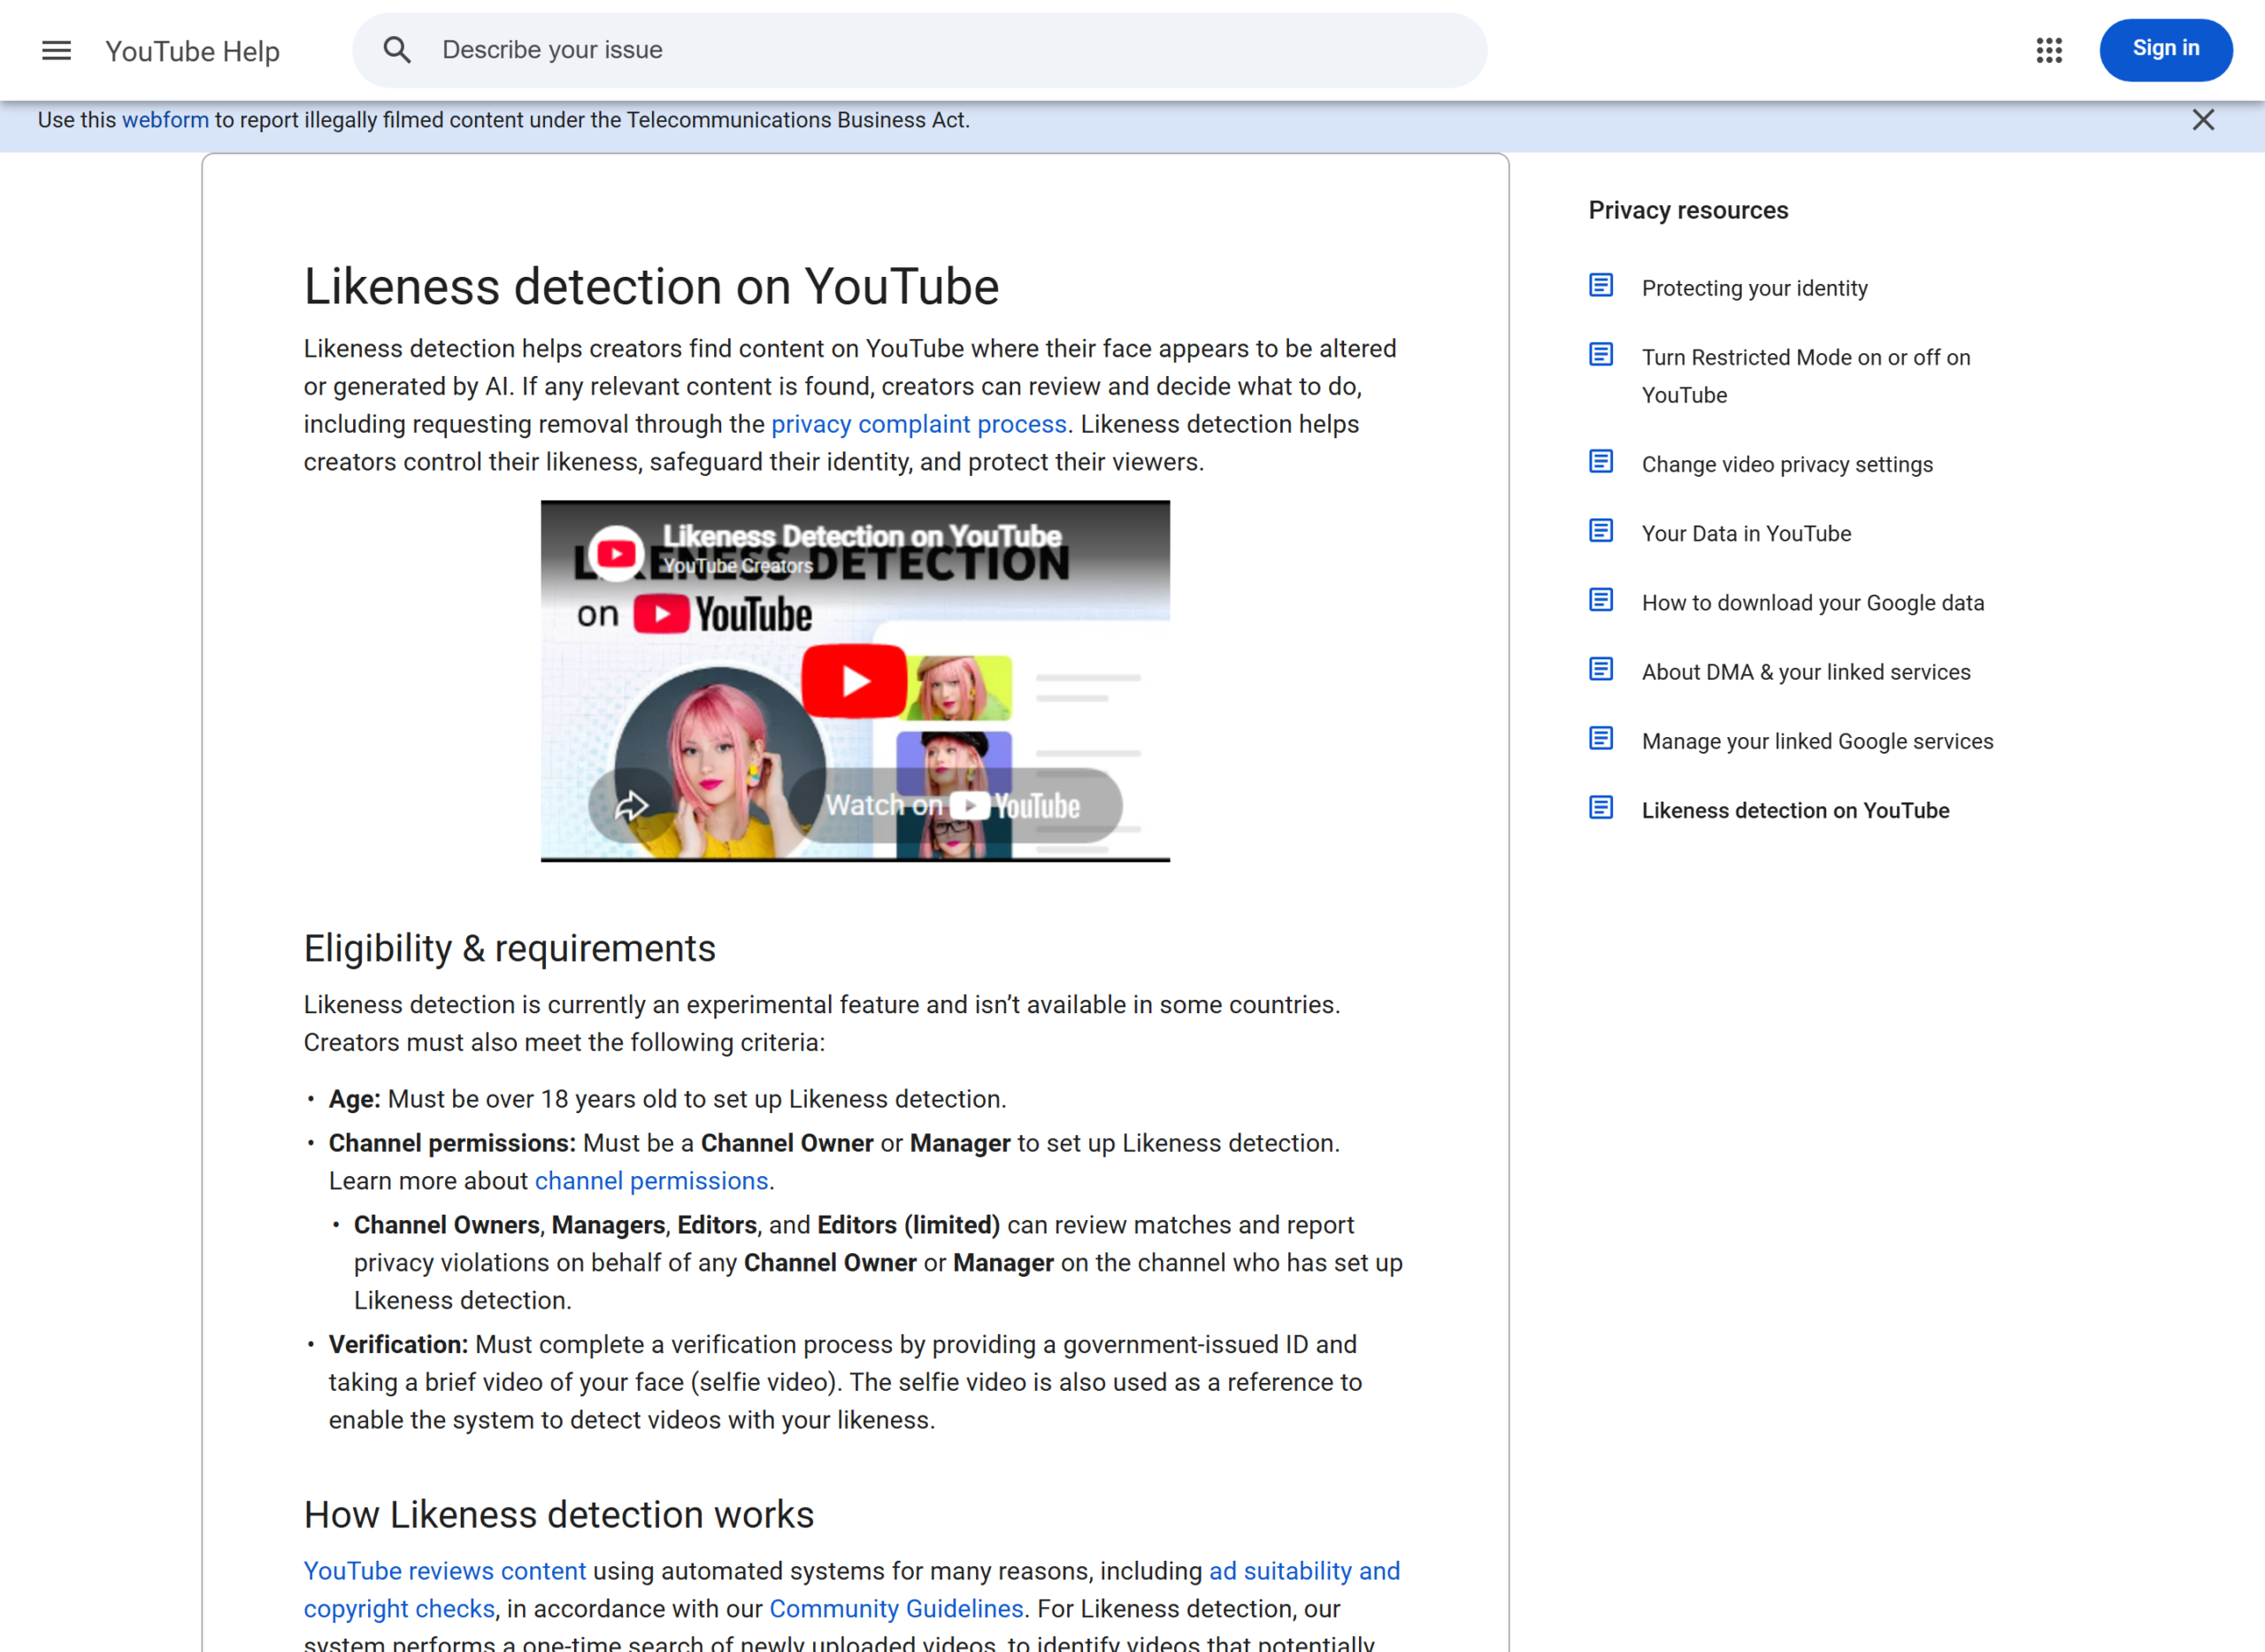
Task: Click the Sign in button
Action: (2166, 49)
